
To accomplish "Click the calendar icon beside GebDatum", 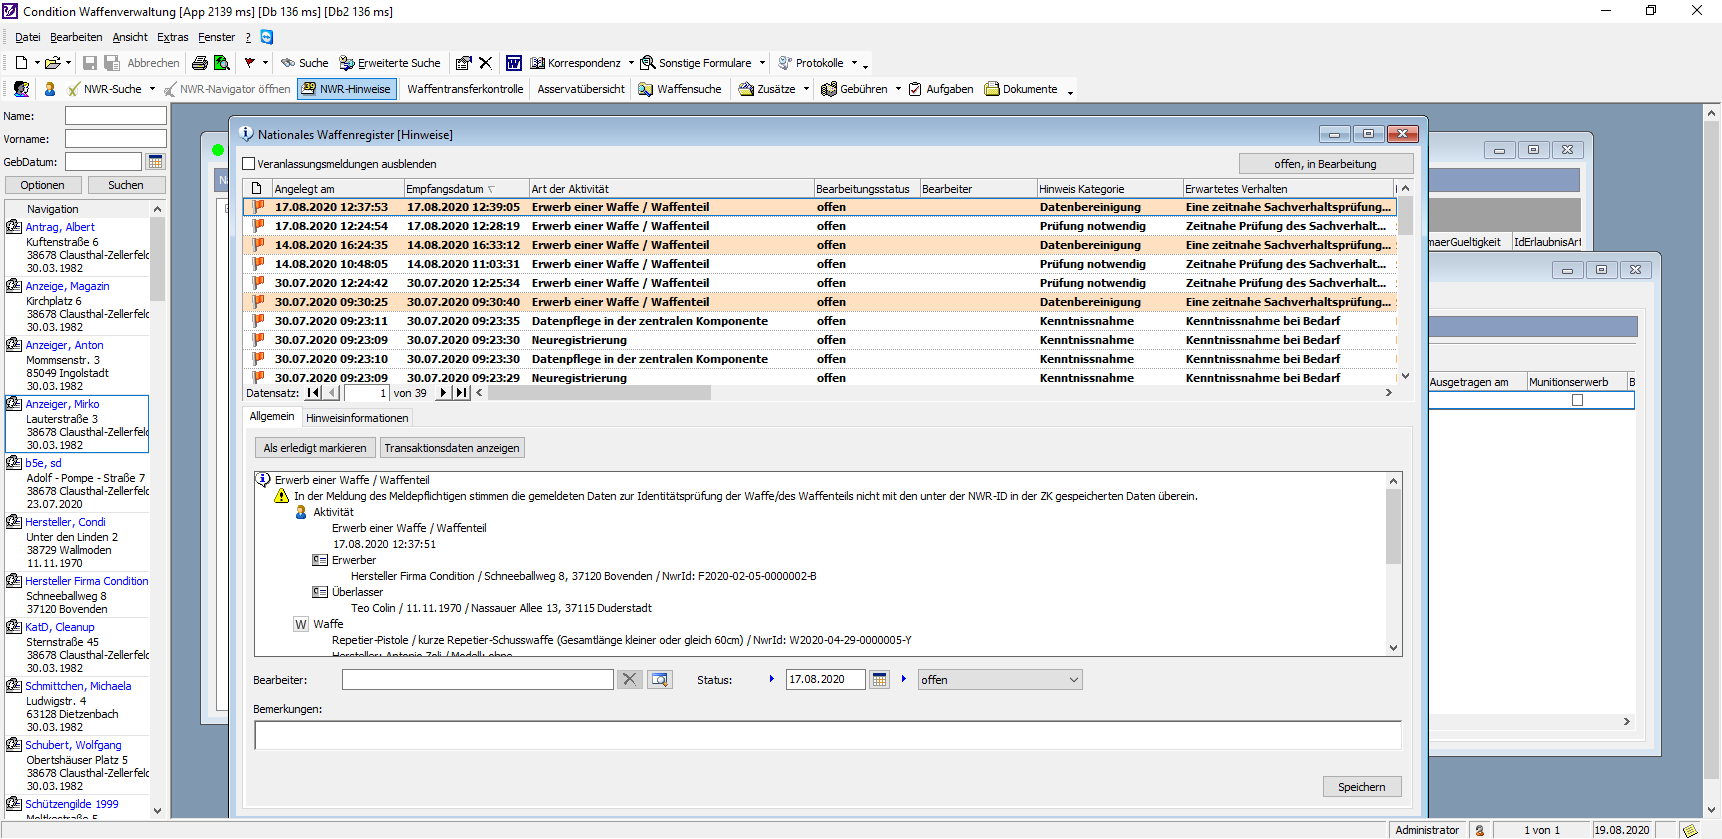I will tap(155, 162).
